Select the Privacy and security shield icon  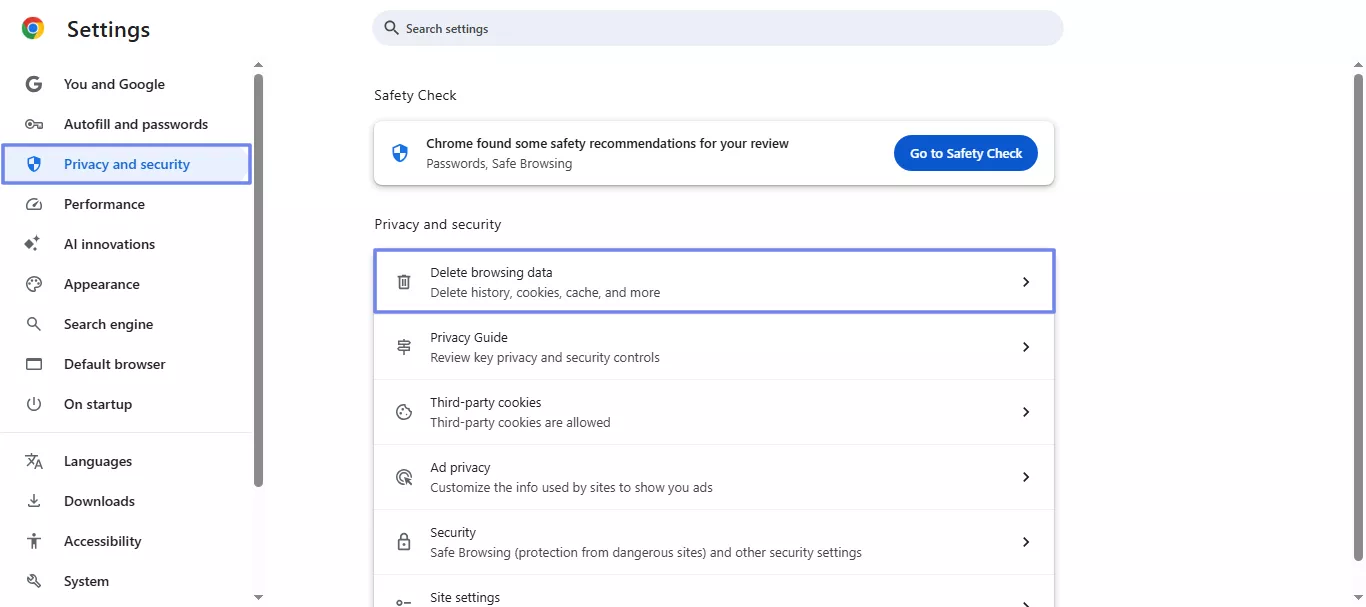[x=34, y=163]
